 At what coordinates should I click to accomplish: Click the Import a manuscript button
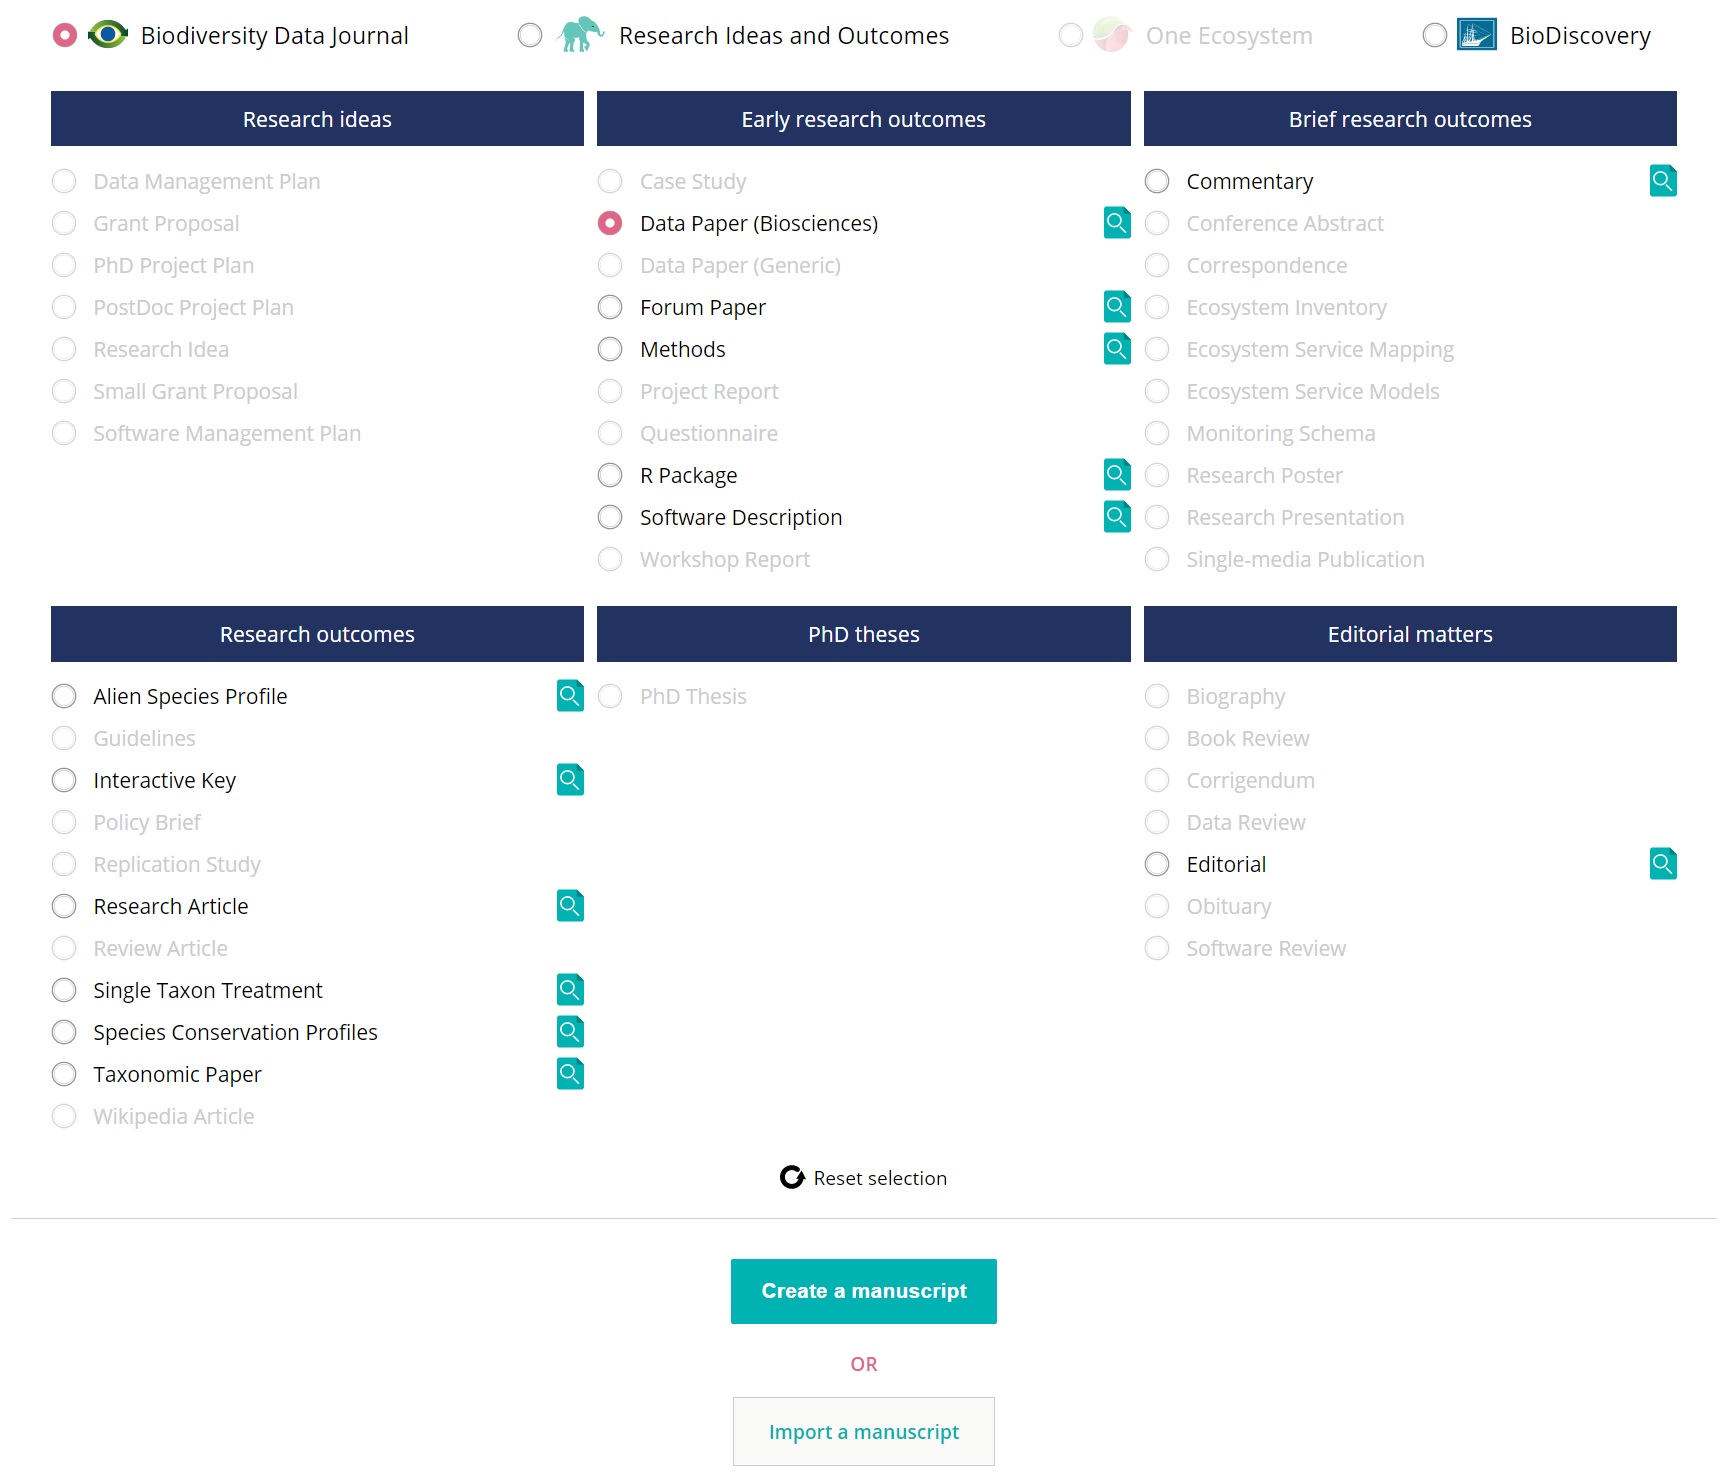tap(864, 1432)
